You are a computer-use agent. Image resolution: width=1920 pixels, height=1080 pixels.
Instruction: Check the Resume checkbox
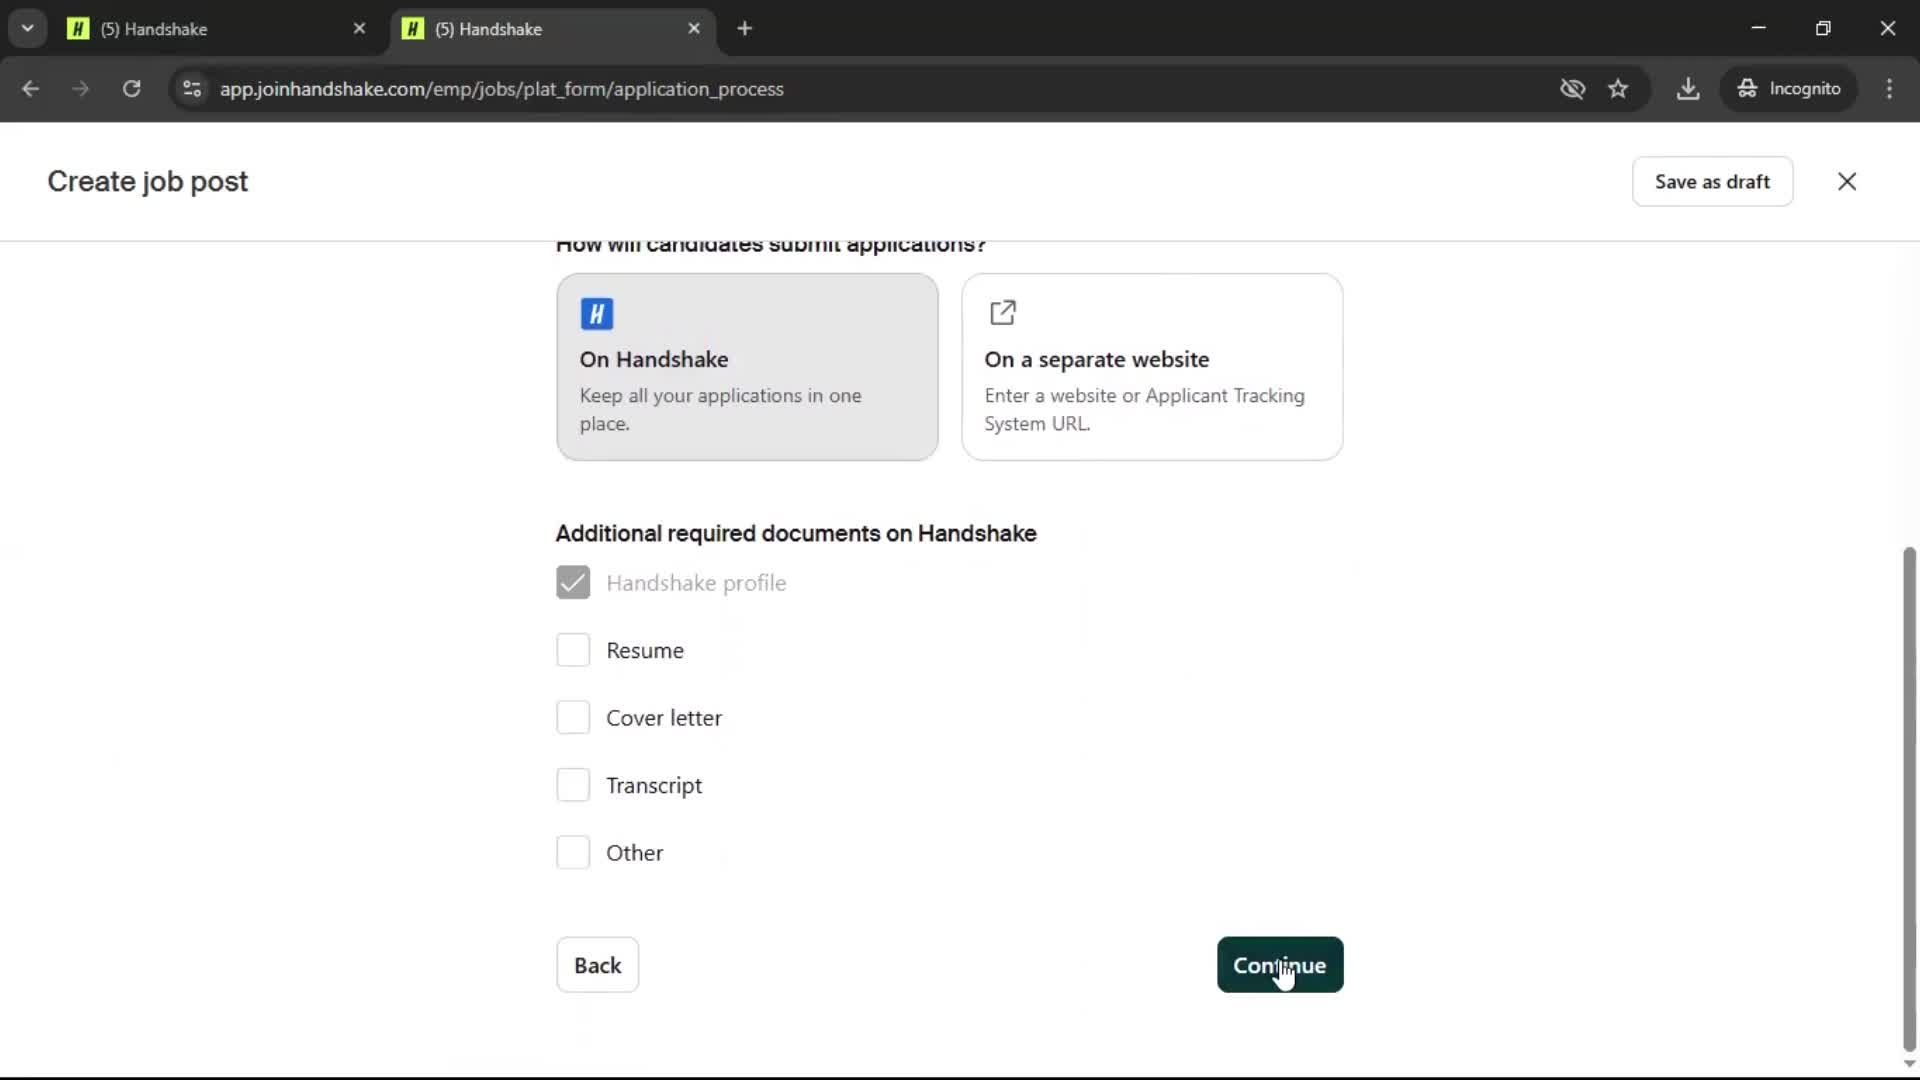click(x=573, y=650)
